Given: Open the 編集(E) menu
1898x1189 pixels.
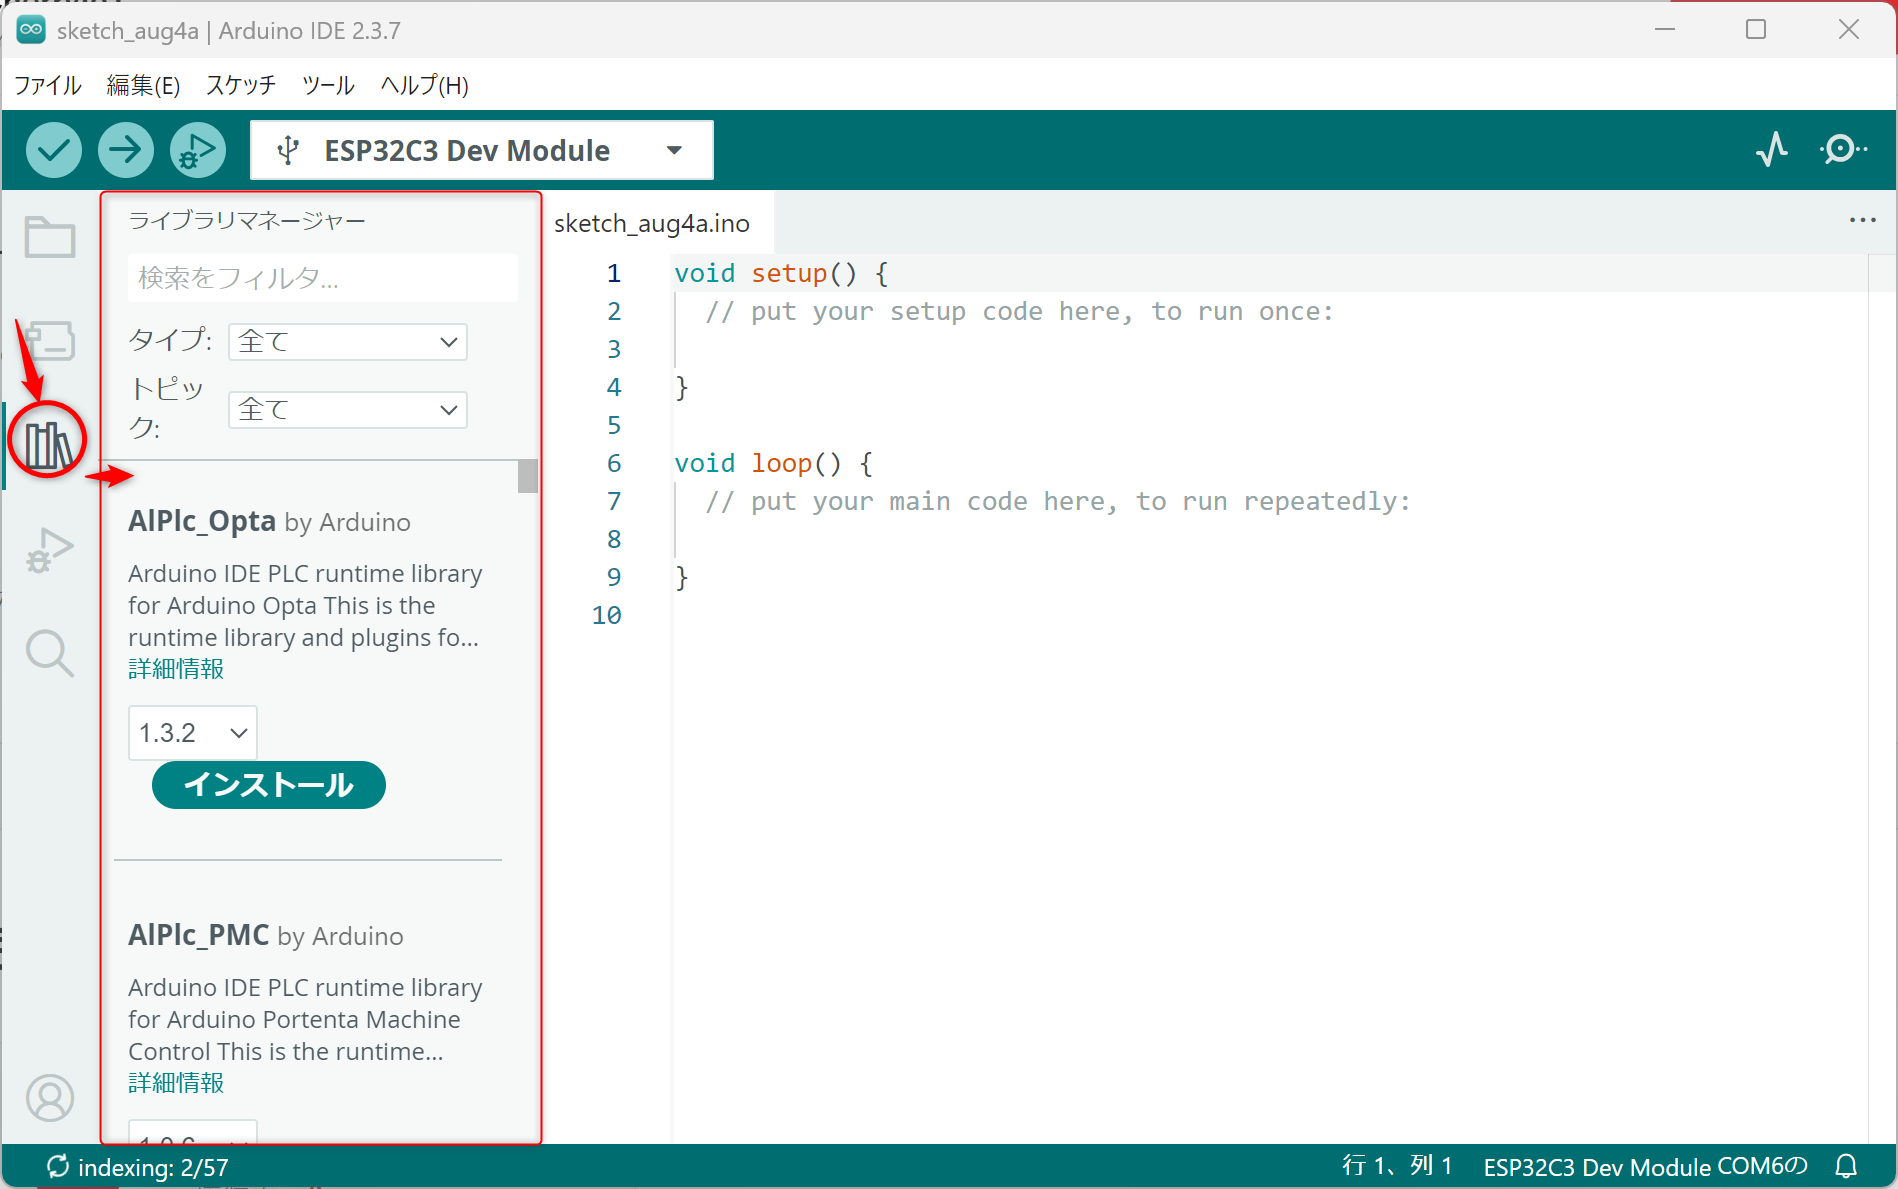Looking at the screenshot, I should click(143, 85).
